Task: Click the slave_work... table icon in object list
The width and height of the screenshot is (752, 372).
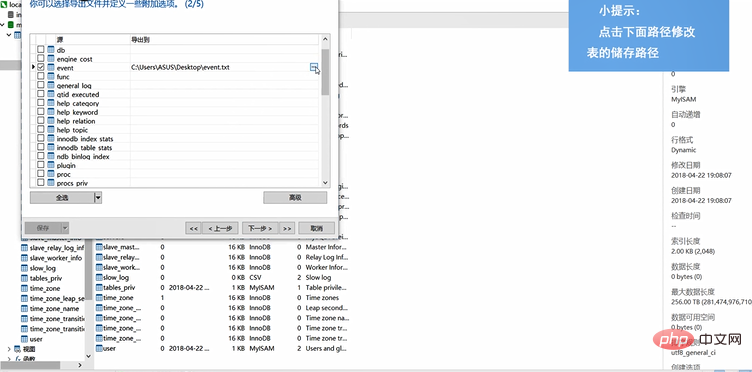Action: click(x=99, y=267)
